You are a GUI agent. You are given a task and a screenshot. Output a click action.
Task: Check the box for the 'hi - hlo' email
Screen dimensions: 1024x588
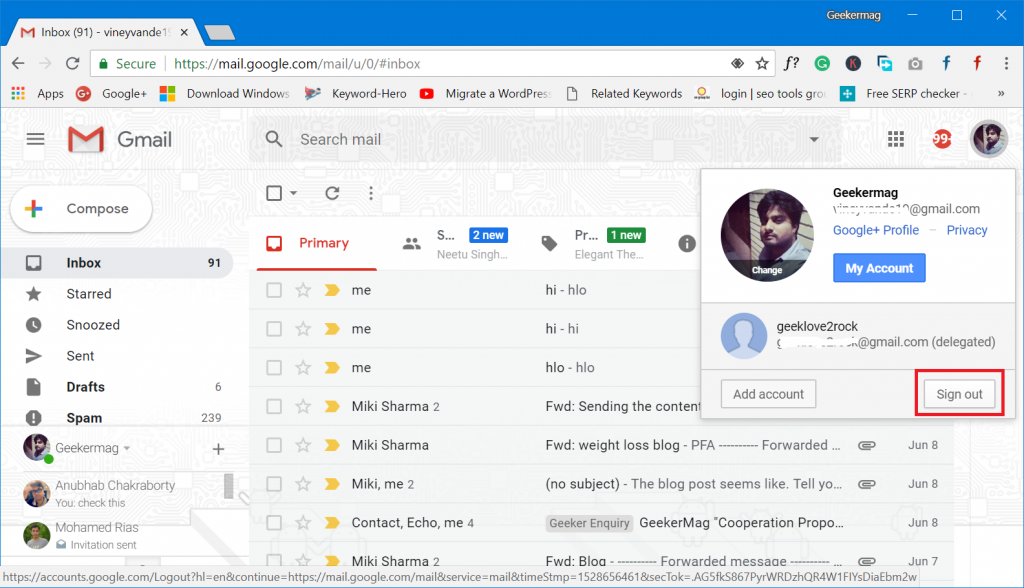[x=274, y=290]
